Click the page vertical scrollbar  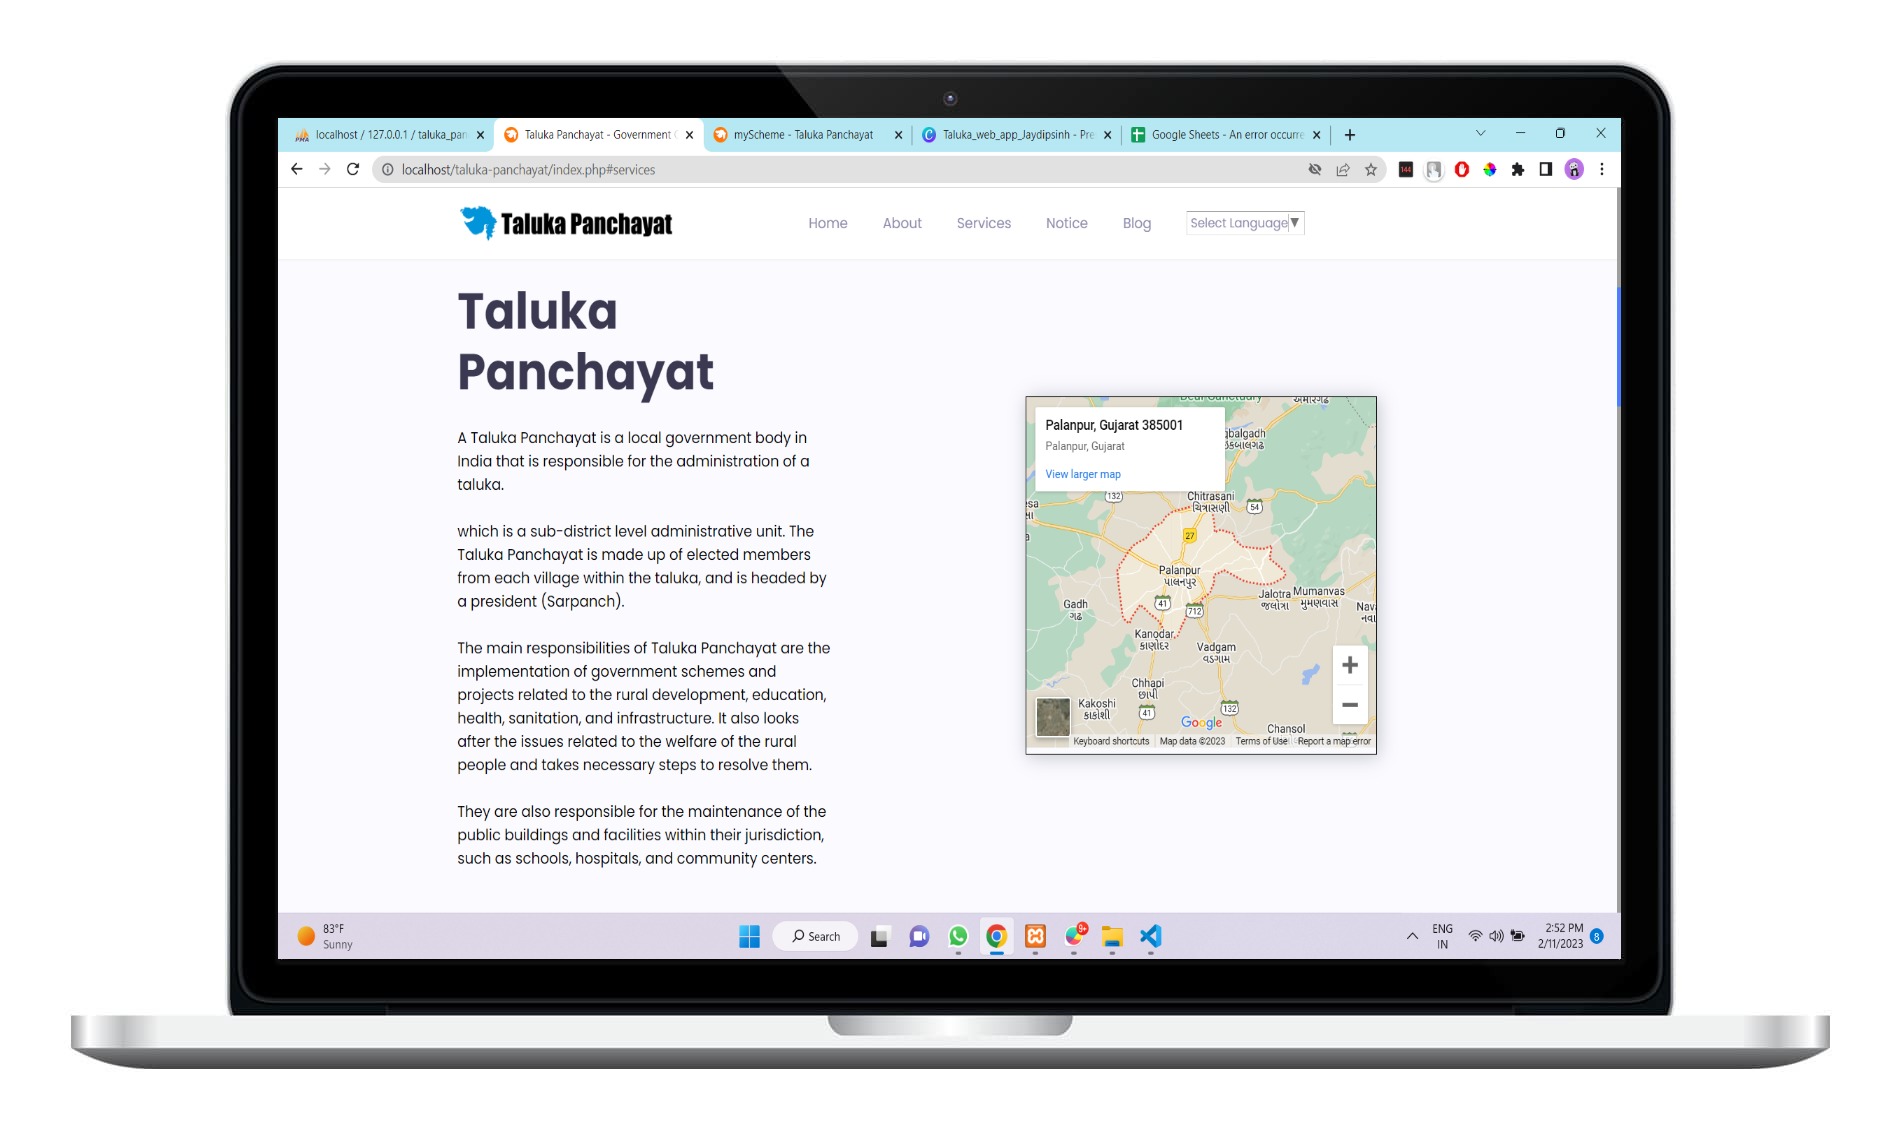pyautogui.click(x=1618, y=345)
